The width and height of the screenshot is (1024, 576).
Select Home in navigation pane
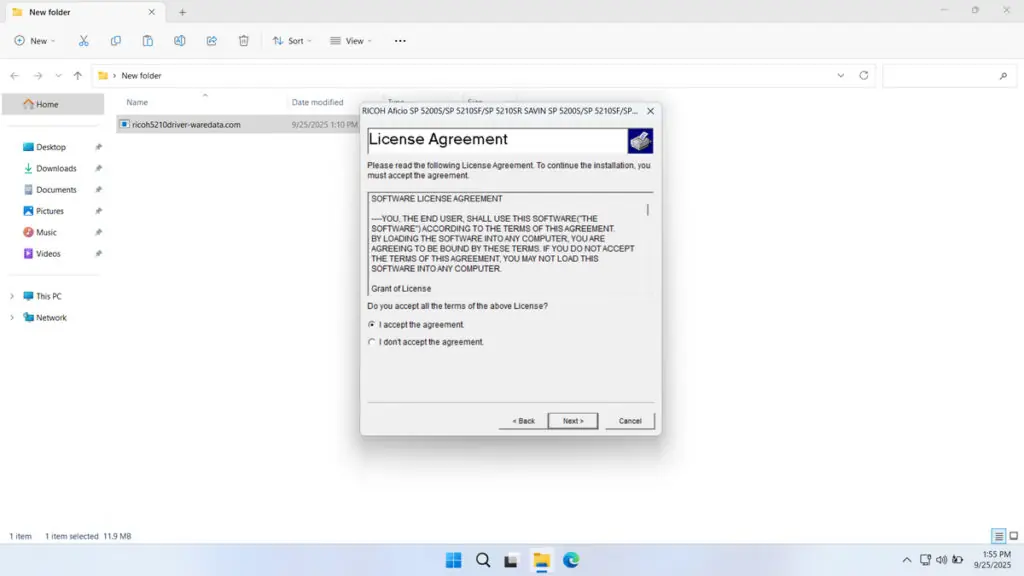53,104
